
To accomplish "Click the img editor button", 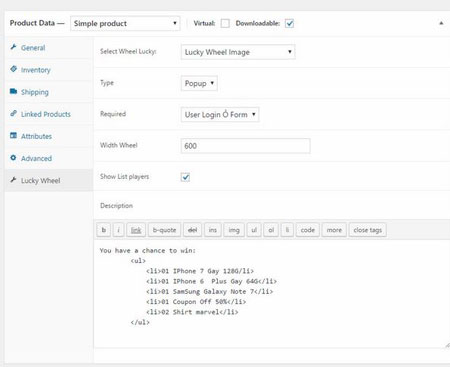I will [234, 230].
